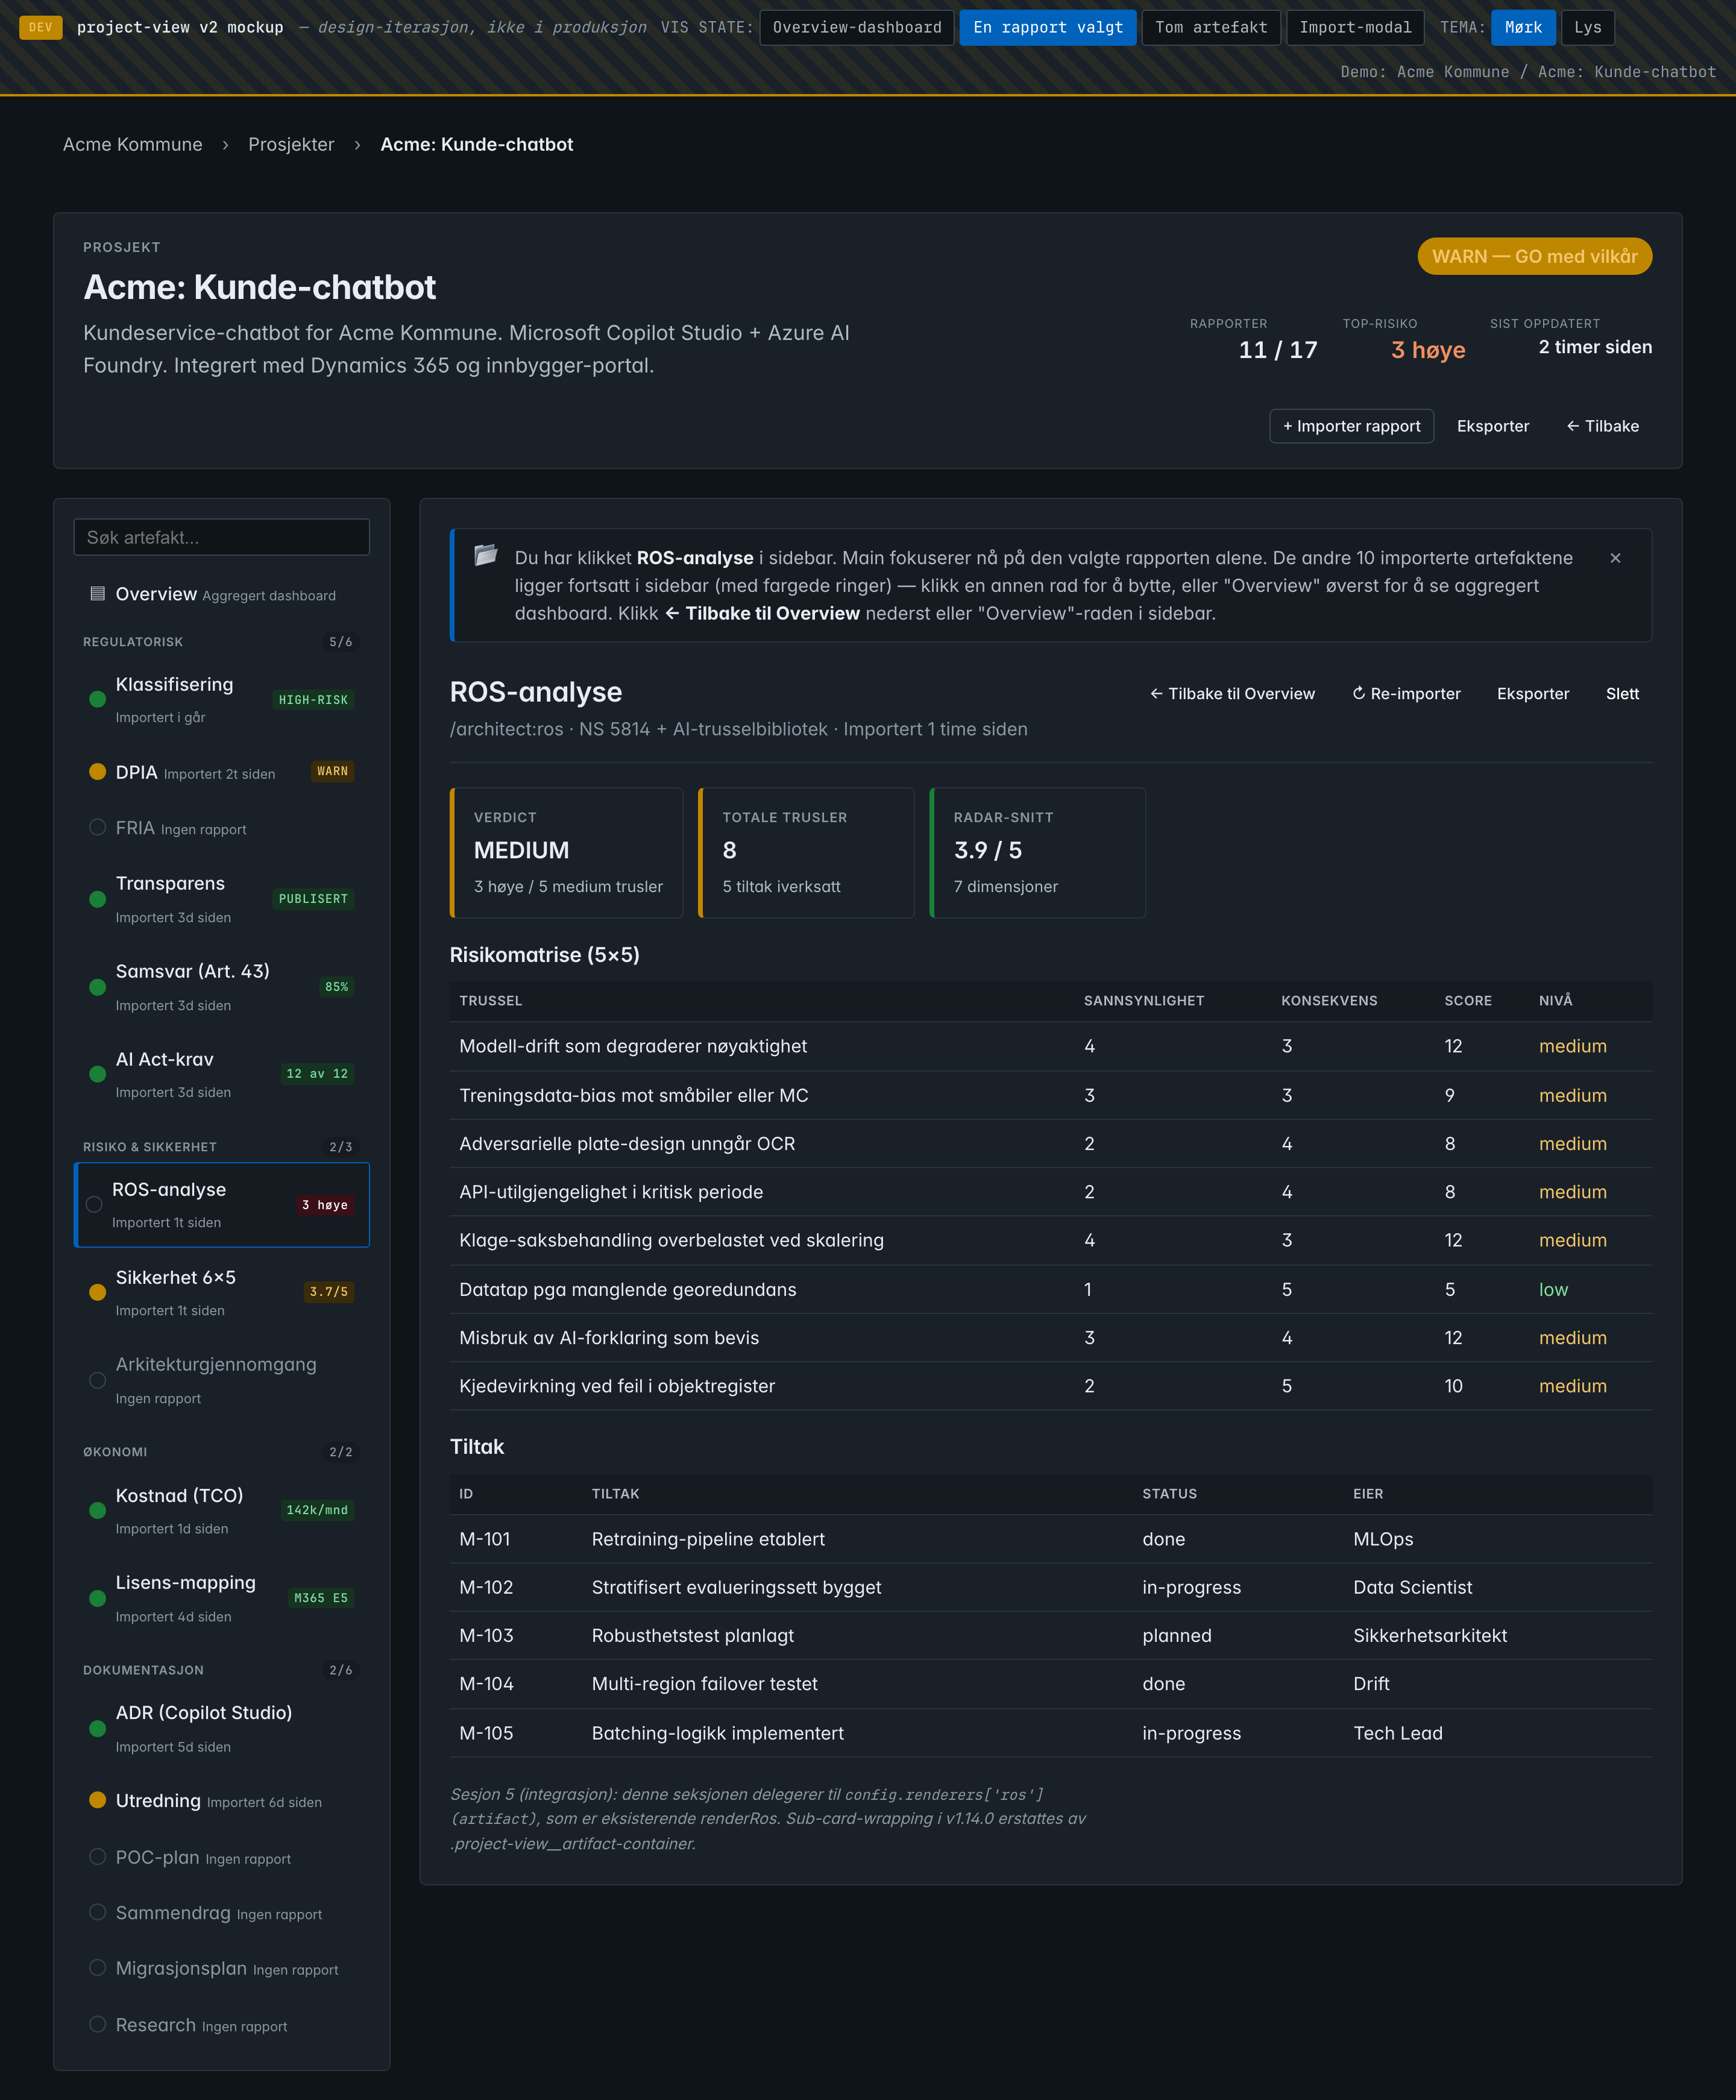Click the + Importer rapport button
This screenshot has width=1736, height=2100.
tap(1351, 426)
